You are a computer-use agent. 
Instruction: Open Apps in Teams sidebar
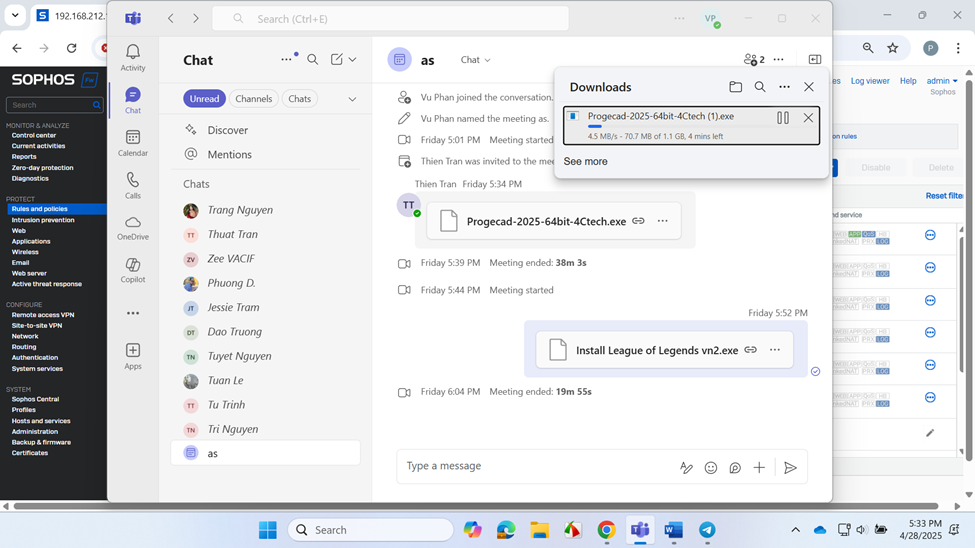[x=133, y=356]
